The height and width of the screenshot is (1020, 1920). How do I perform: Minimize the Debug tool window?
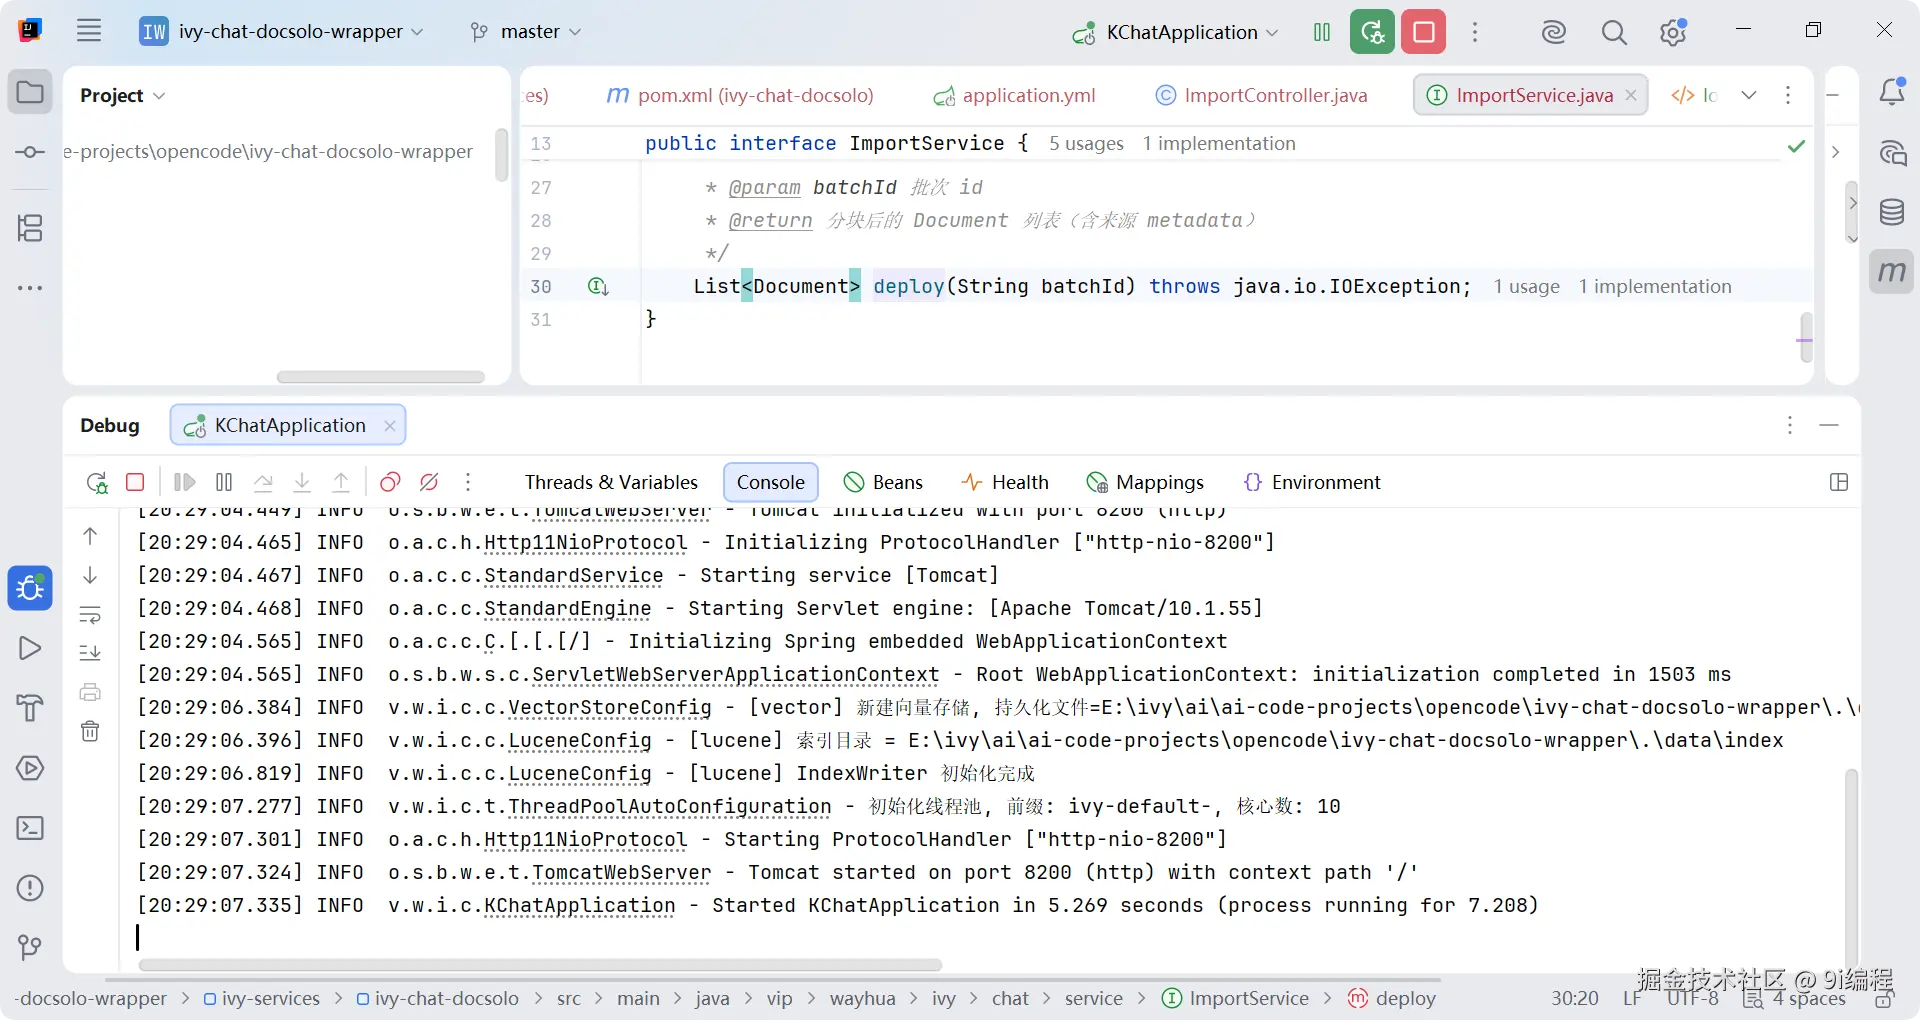pyautogui.click(x=1829, y=425)
